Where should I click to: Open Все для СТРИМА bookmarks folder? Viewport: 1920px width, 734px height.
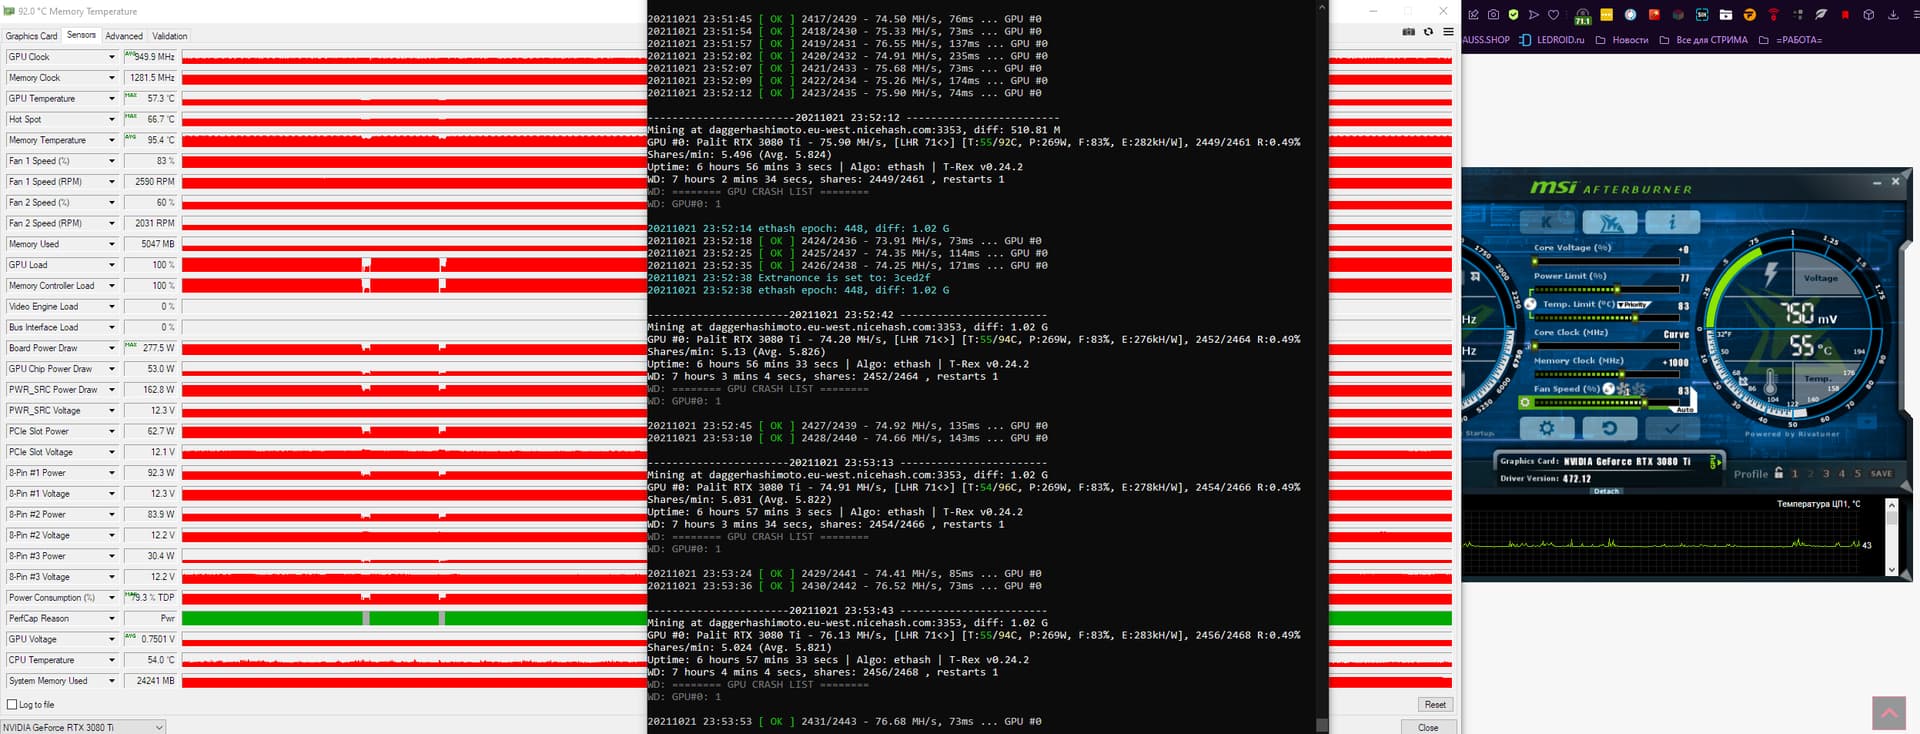pos(1703,40)
